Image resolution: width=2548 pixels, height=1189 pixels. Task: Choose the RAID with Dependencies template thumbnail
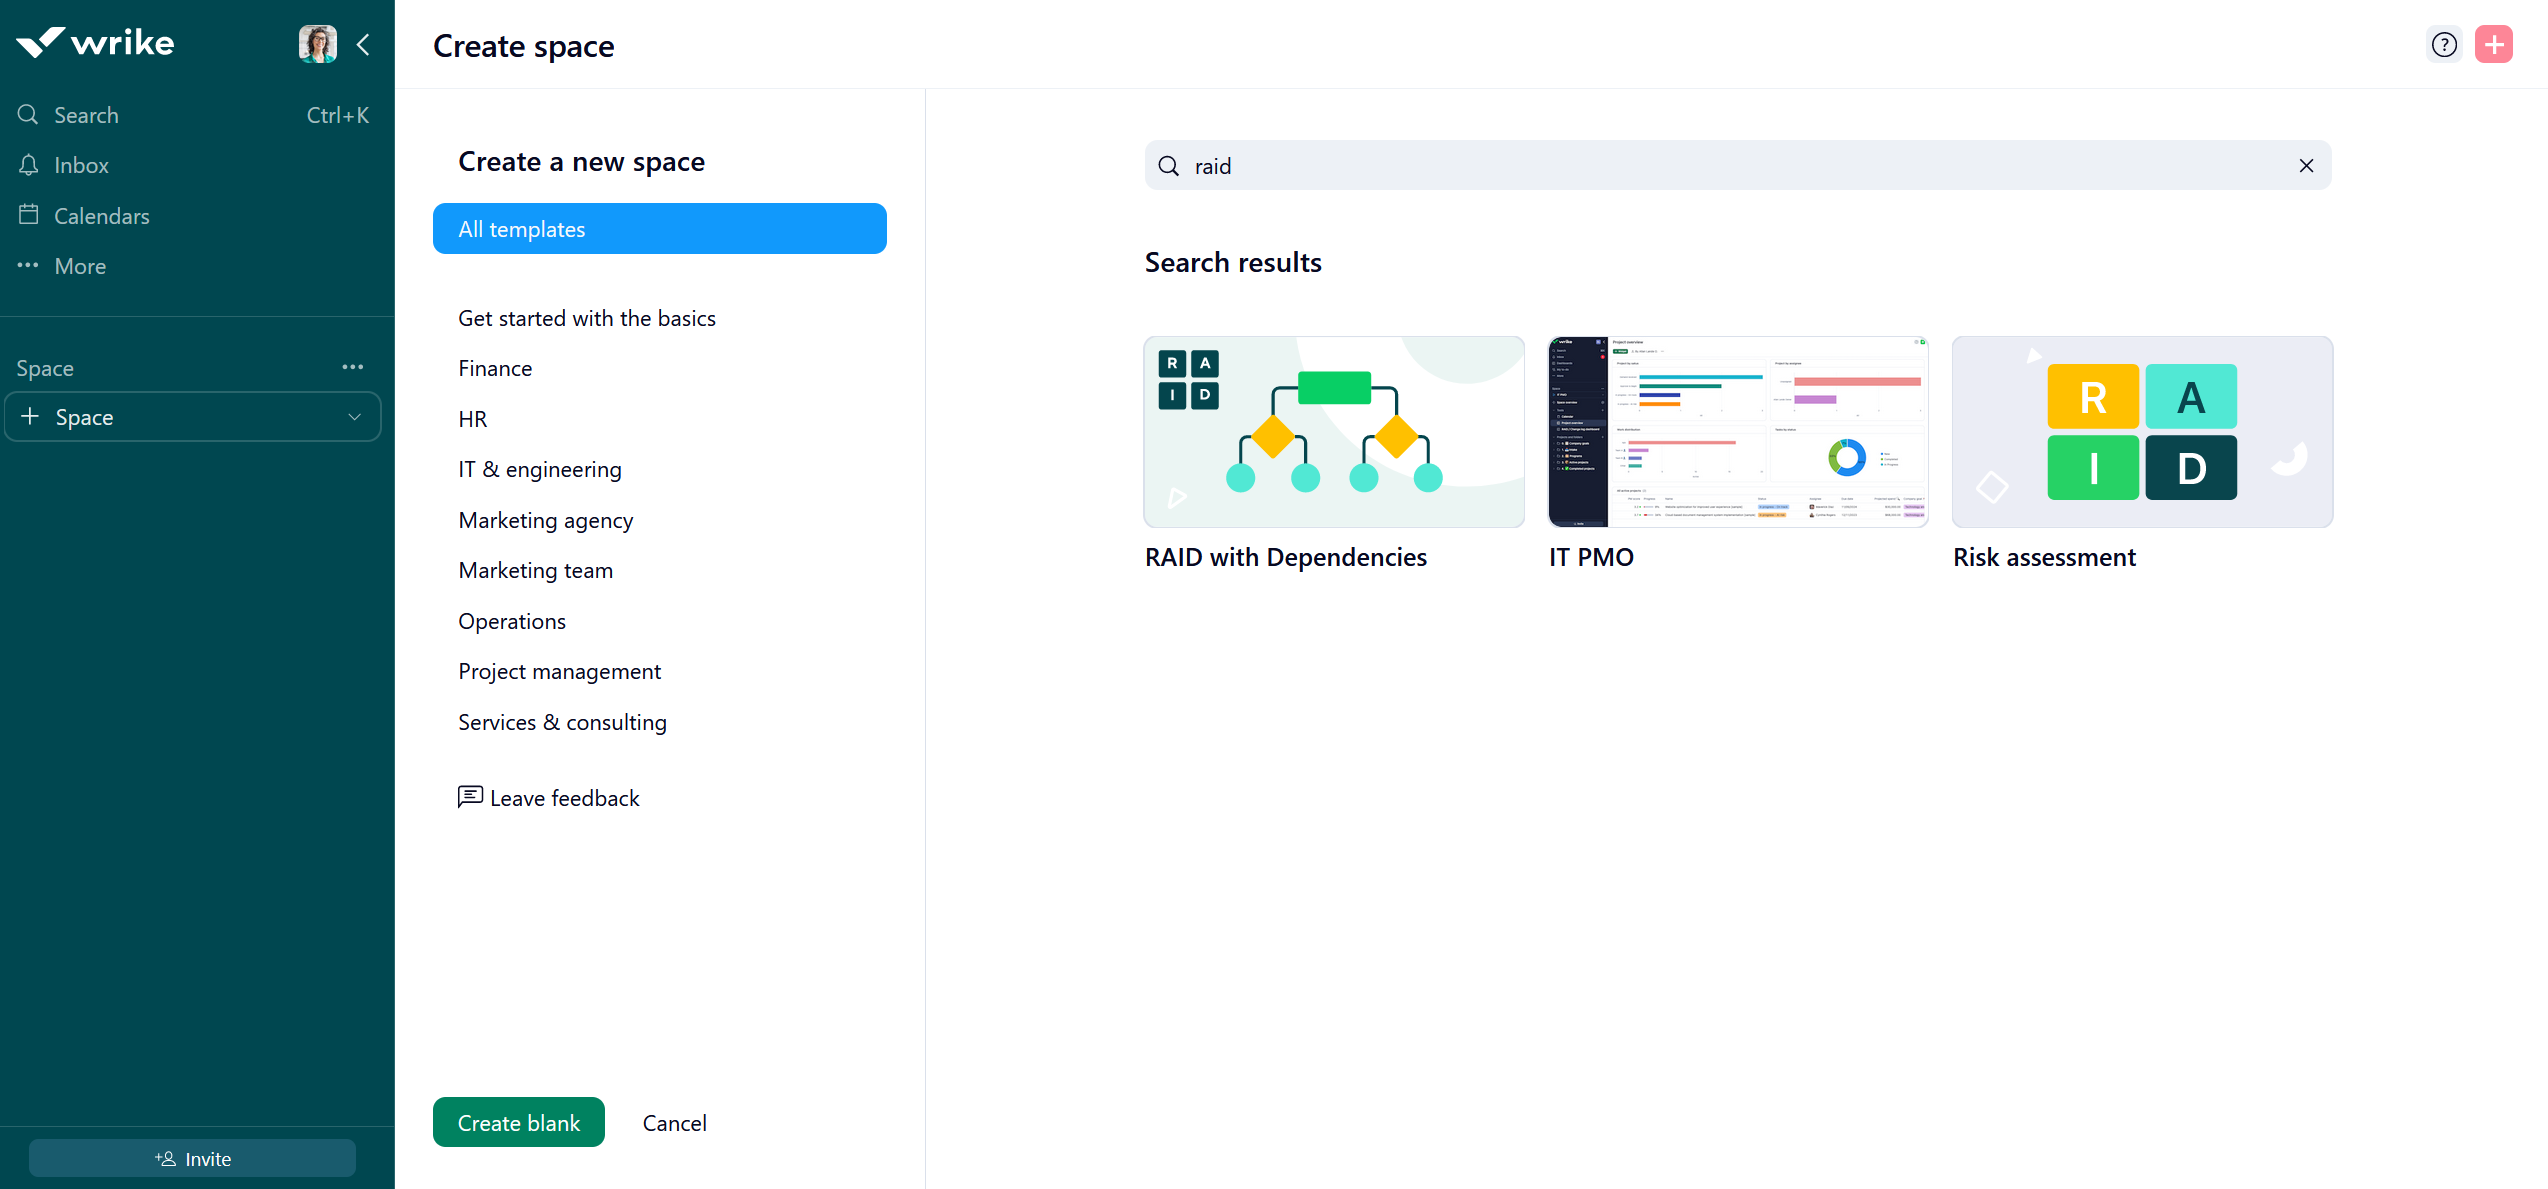pyautogui.click(x=1333, y=432)
